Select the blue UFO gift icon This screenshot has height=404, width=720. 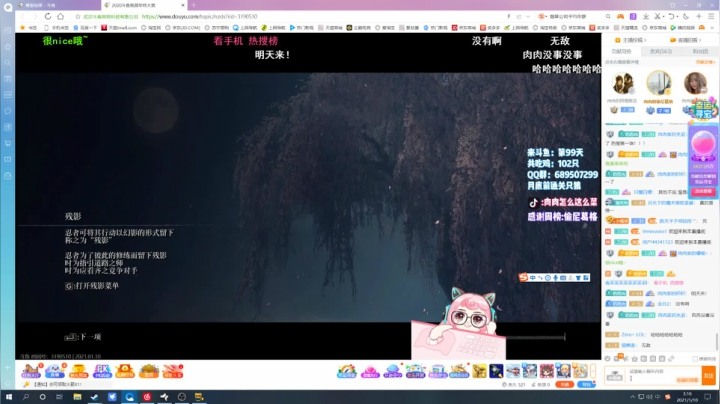(x=393, y=371)
